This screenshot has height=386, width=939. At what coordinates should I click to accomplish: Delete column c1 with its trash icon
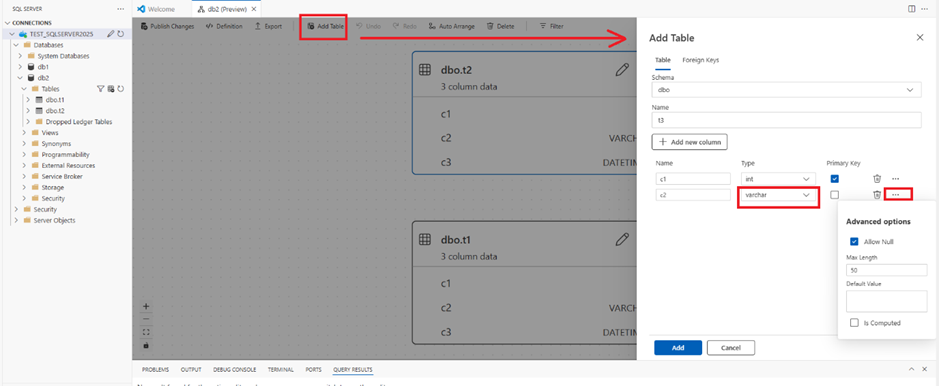point(877,178)
